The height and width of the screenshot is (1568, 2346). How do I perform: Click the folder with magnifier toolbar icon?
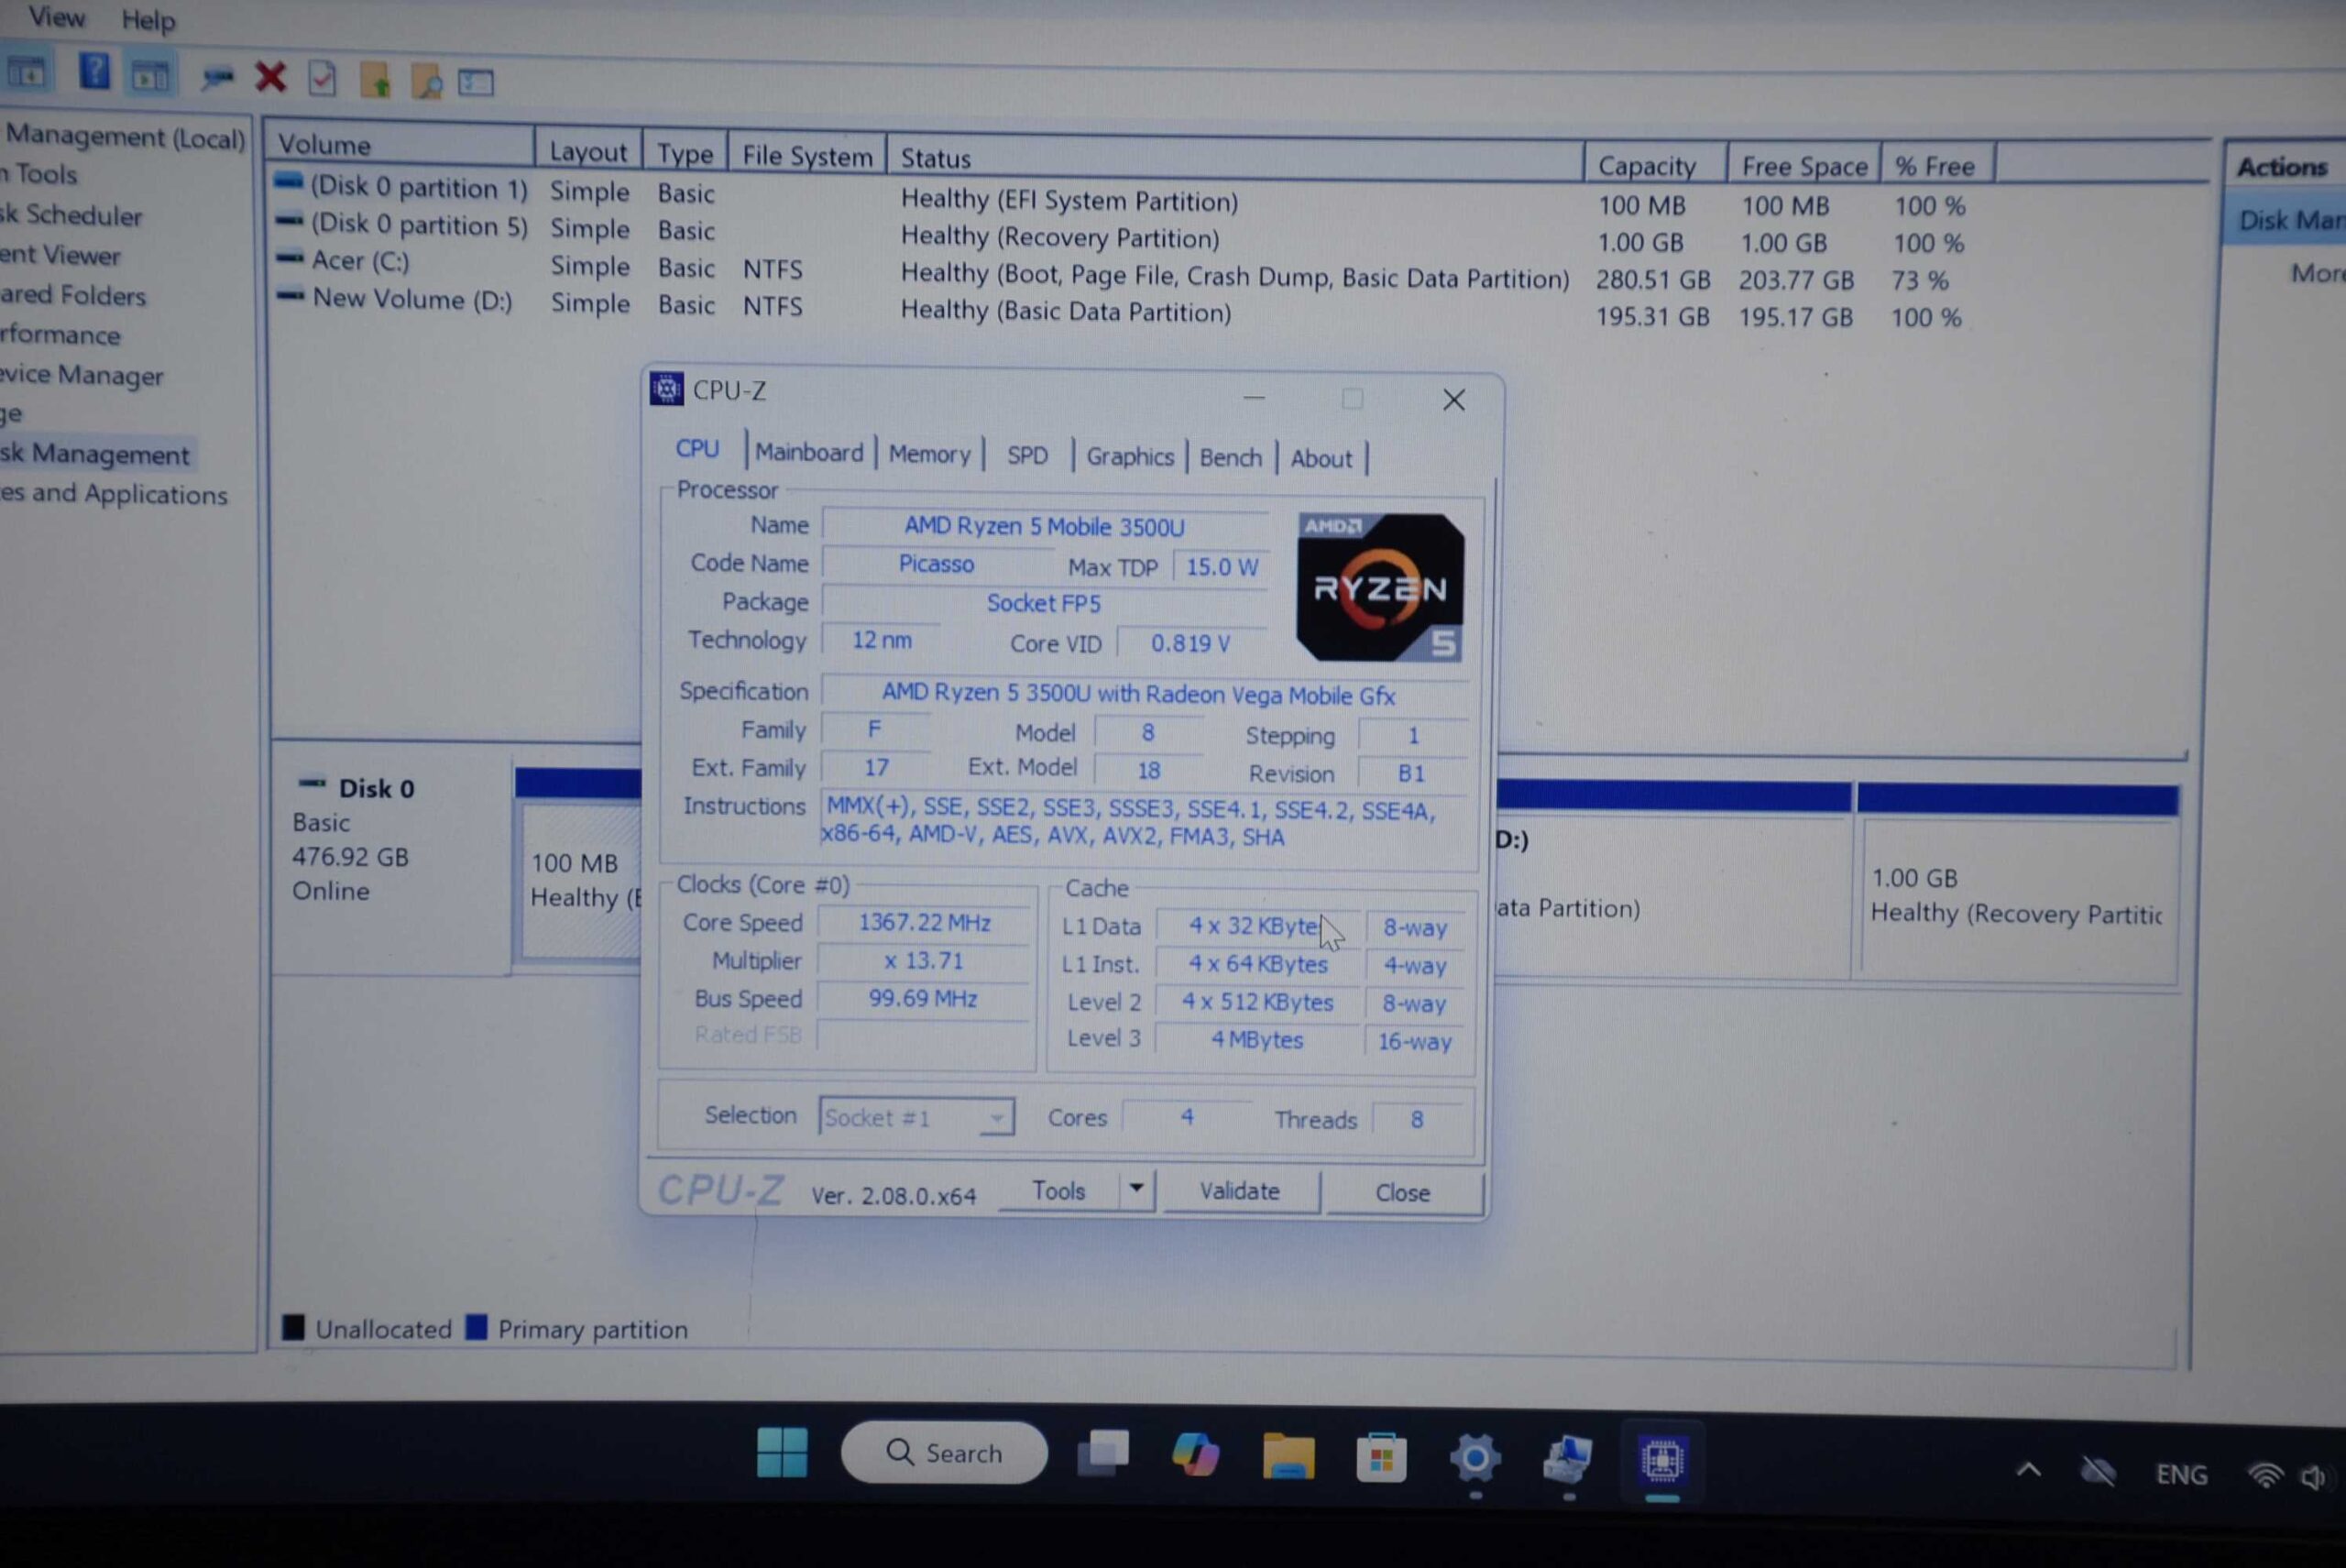pos(427,82)
